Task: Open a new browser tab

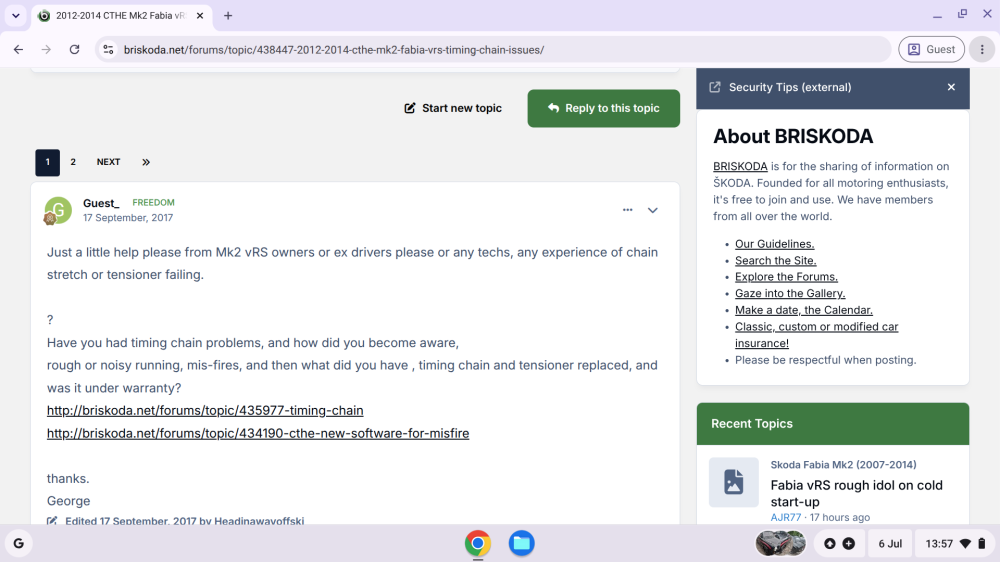Action: [228, 15]
